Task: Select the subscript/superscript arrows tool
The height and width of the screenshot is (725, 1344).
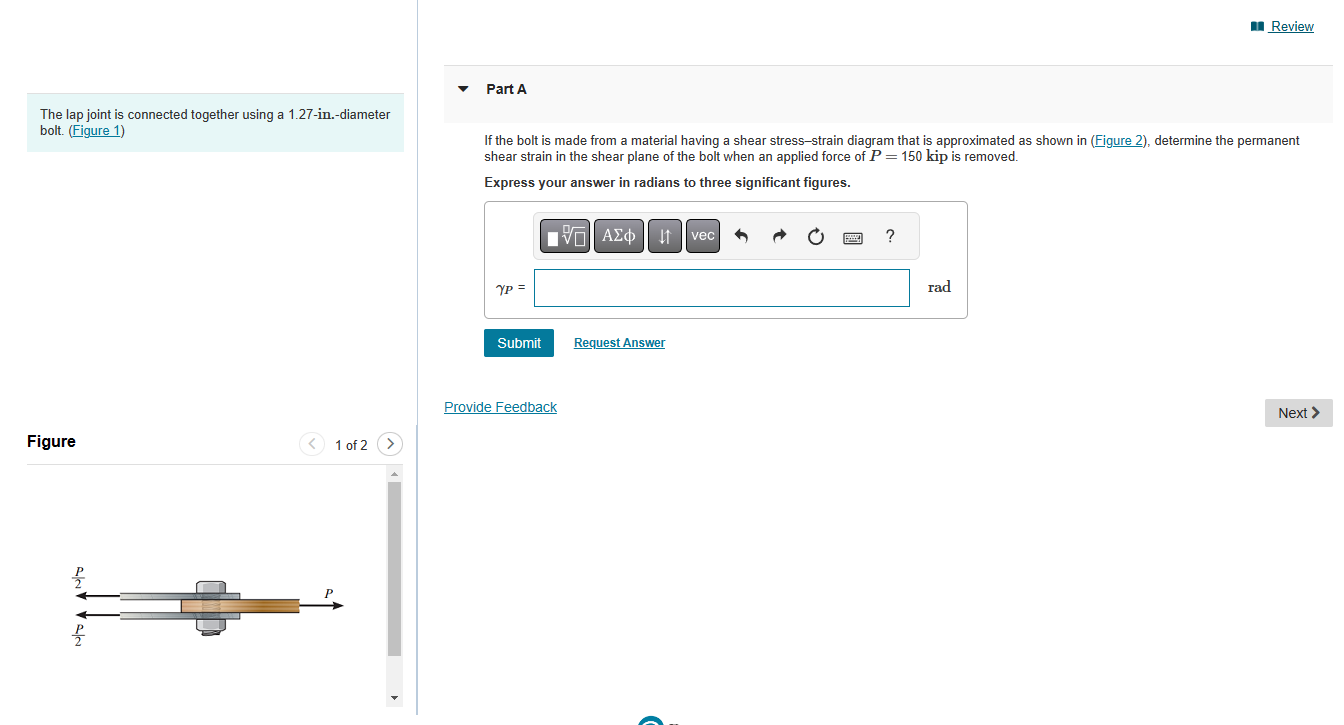Action: tap(665, 236)
